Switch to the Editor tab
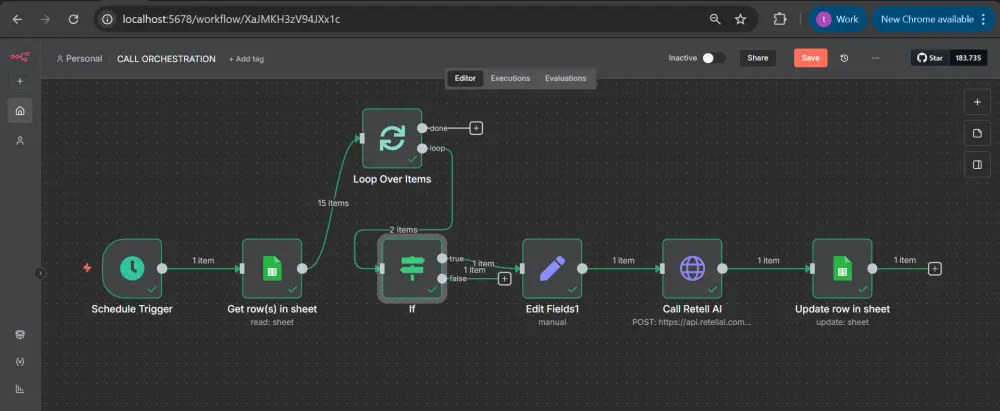 pyautogui.click(x=465, y=78)
